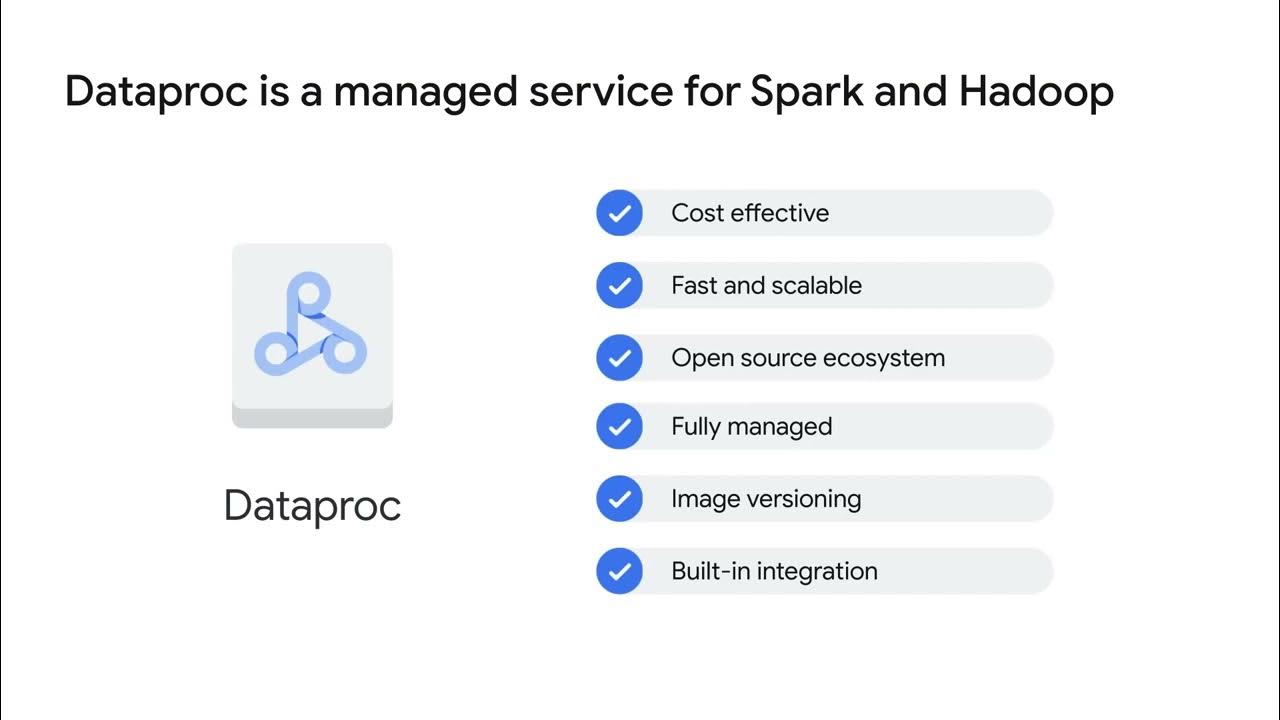Viewport: 1280px width, 720px height.
Task: Click the checkmark beside Built-in integration
Action: [x=619, y=571]
